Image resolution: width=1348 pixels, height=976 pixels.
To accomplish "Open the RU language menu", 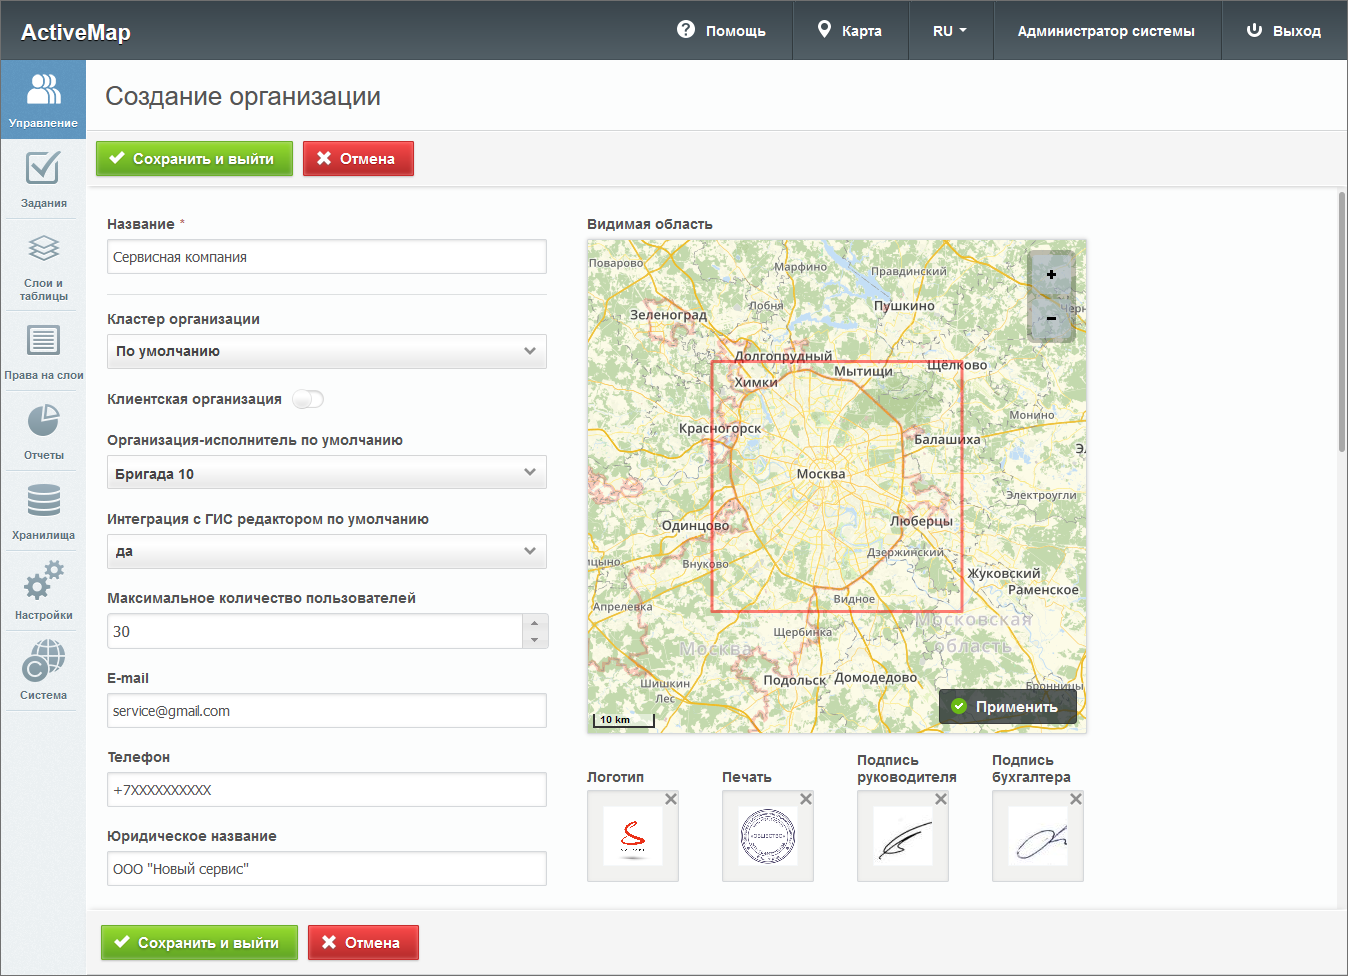I will [x=949, y=31].
